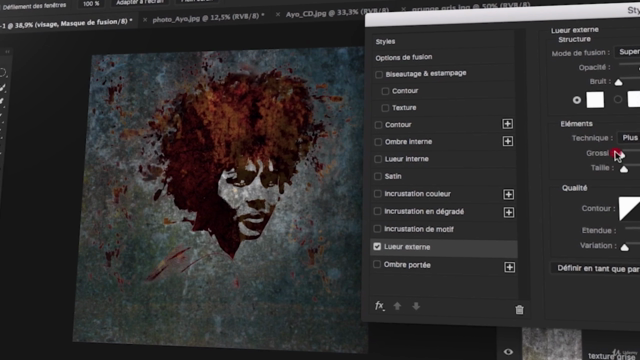
Task: Click the Opacité slider track
Action: pos(630,65)
